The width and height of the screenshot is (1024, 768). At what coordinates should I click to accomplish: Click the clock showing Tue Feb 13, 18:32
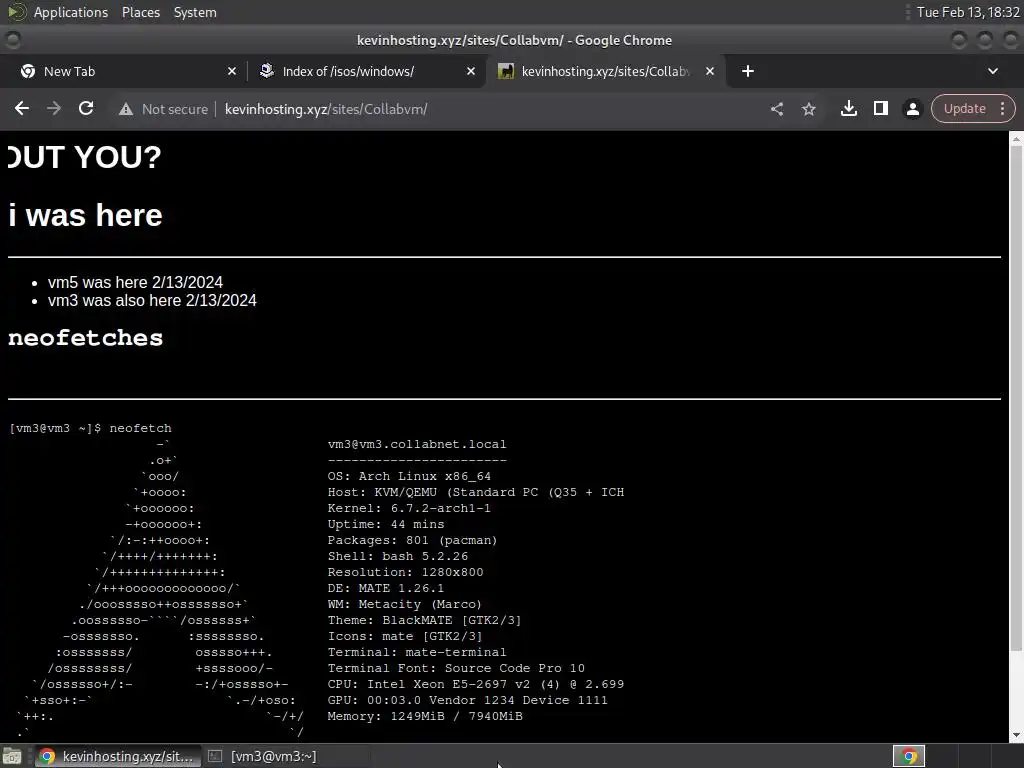[968, 12]
